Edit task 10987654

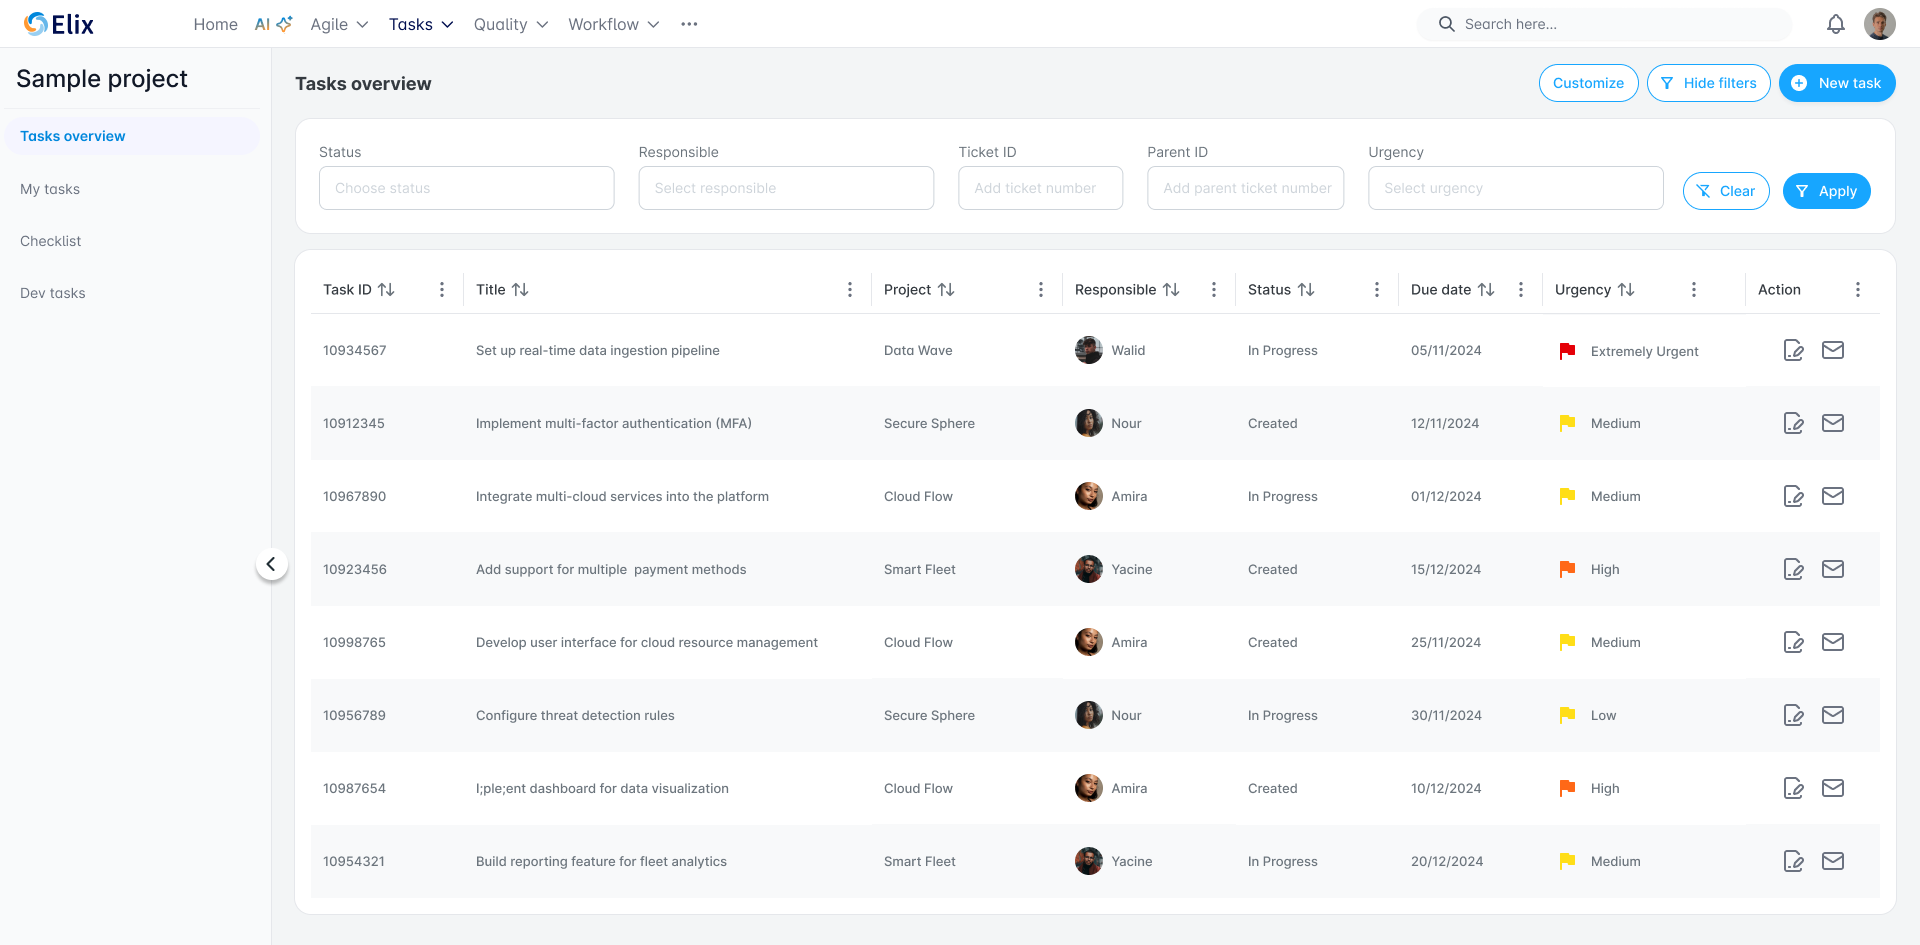1794,789
